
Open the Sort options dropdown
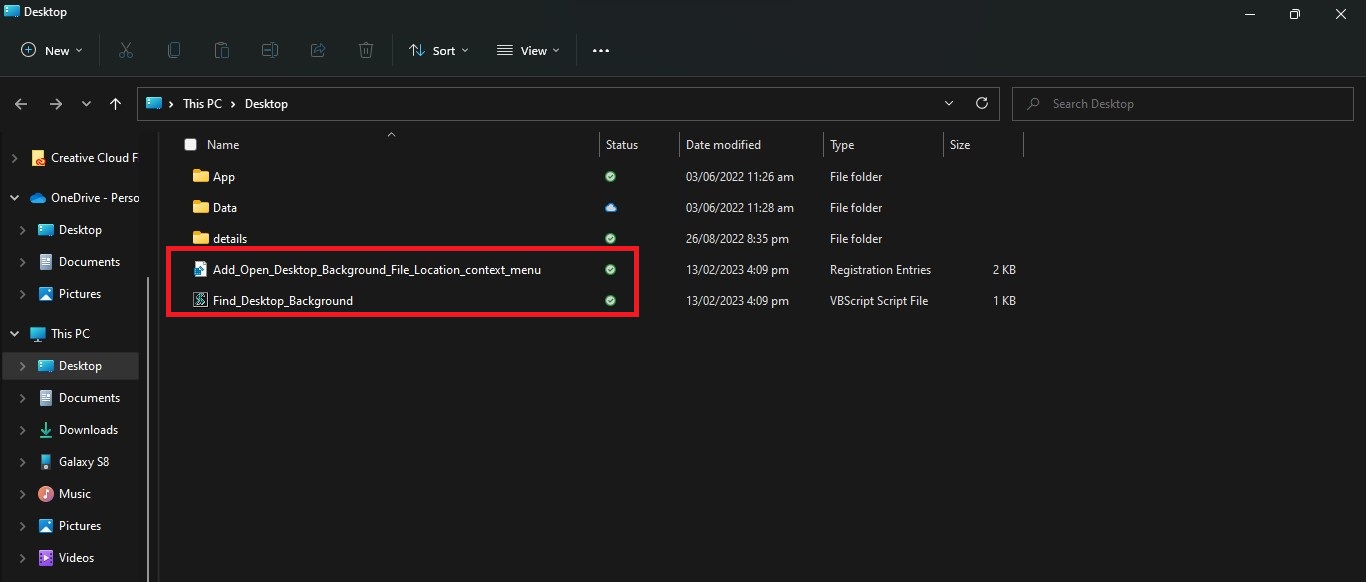[438, 50]
